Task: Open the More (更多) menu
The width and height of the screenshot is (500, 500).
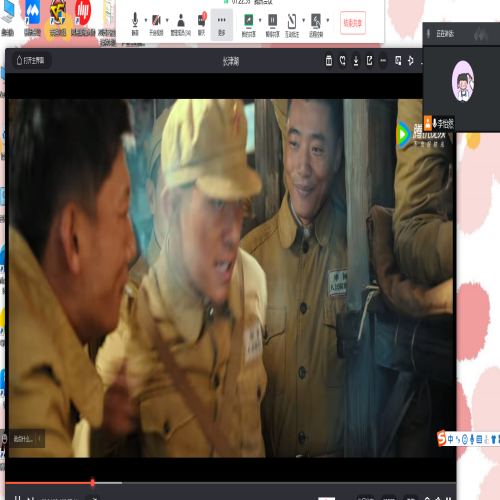Action: point(222,25)
